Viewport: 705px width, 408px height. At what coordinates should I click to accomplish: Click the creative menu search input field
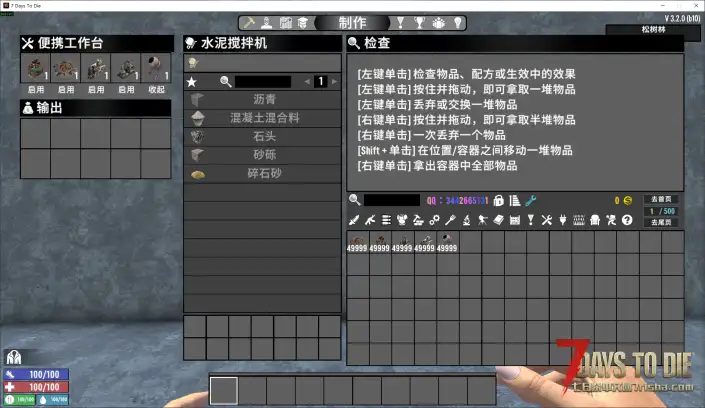(x=392, y=200)
